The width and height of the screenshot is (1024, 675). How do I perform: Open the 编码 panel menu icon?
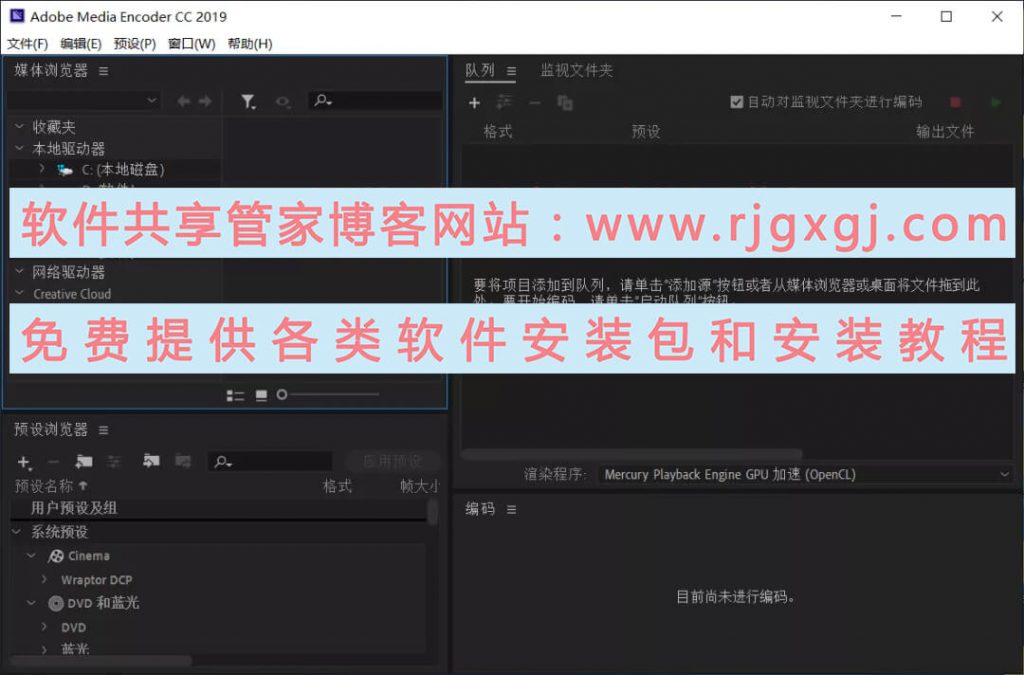(511, 510)
